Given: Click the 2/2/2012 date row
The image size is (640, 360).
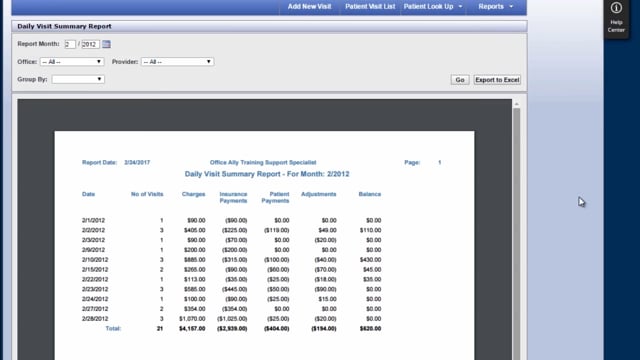Looking at the screenshot, I should (231, 230).
